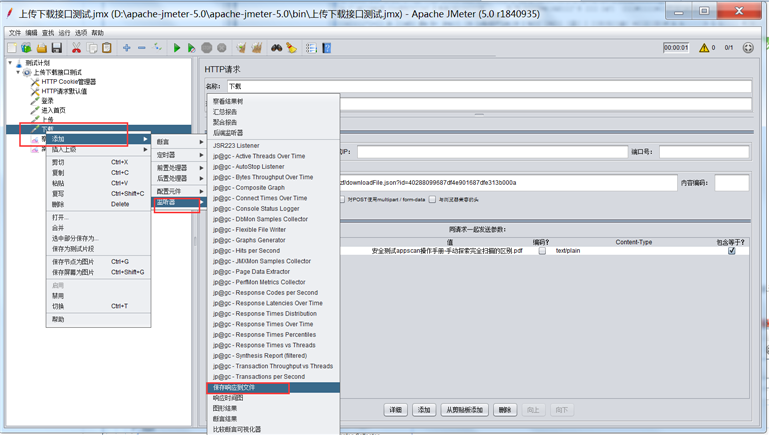This screenshot has height=435, width=769.
Task: Choose 聚合报告 listener
Action: point(273,123)
